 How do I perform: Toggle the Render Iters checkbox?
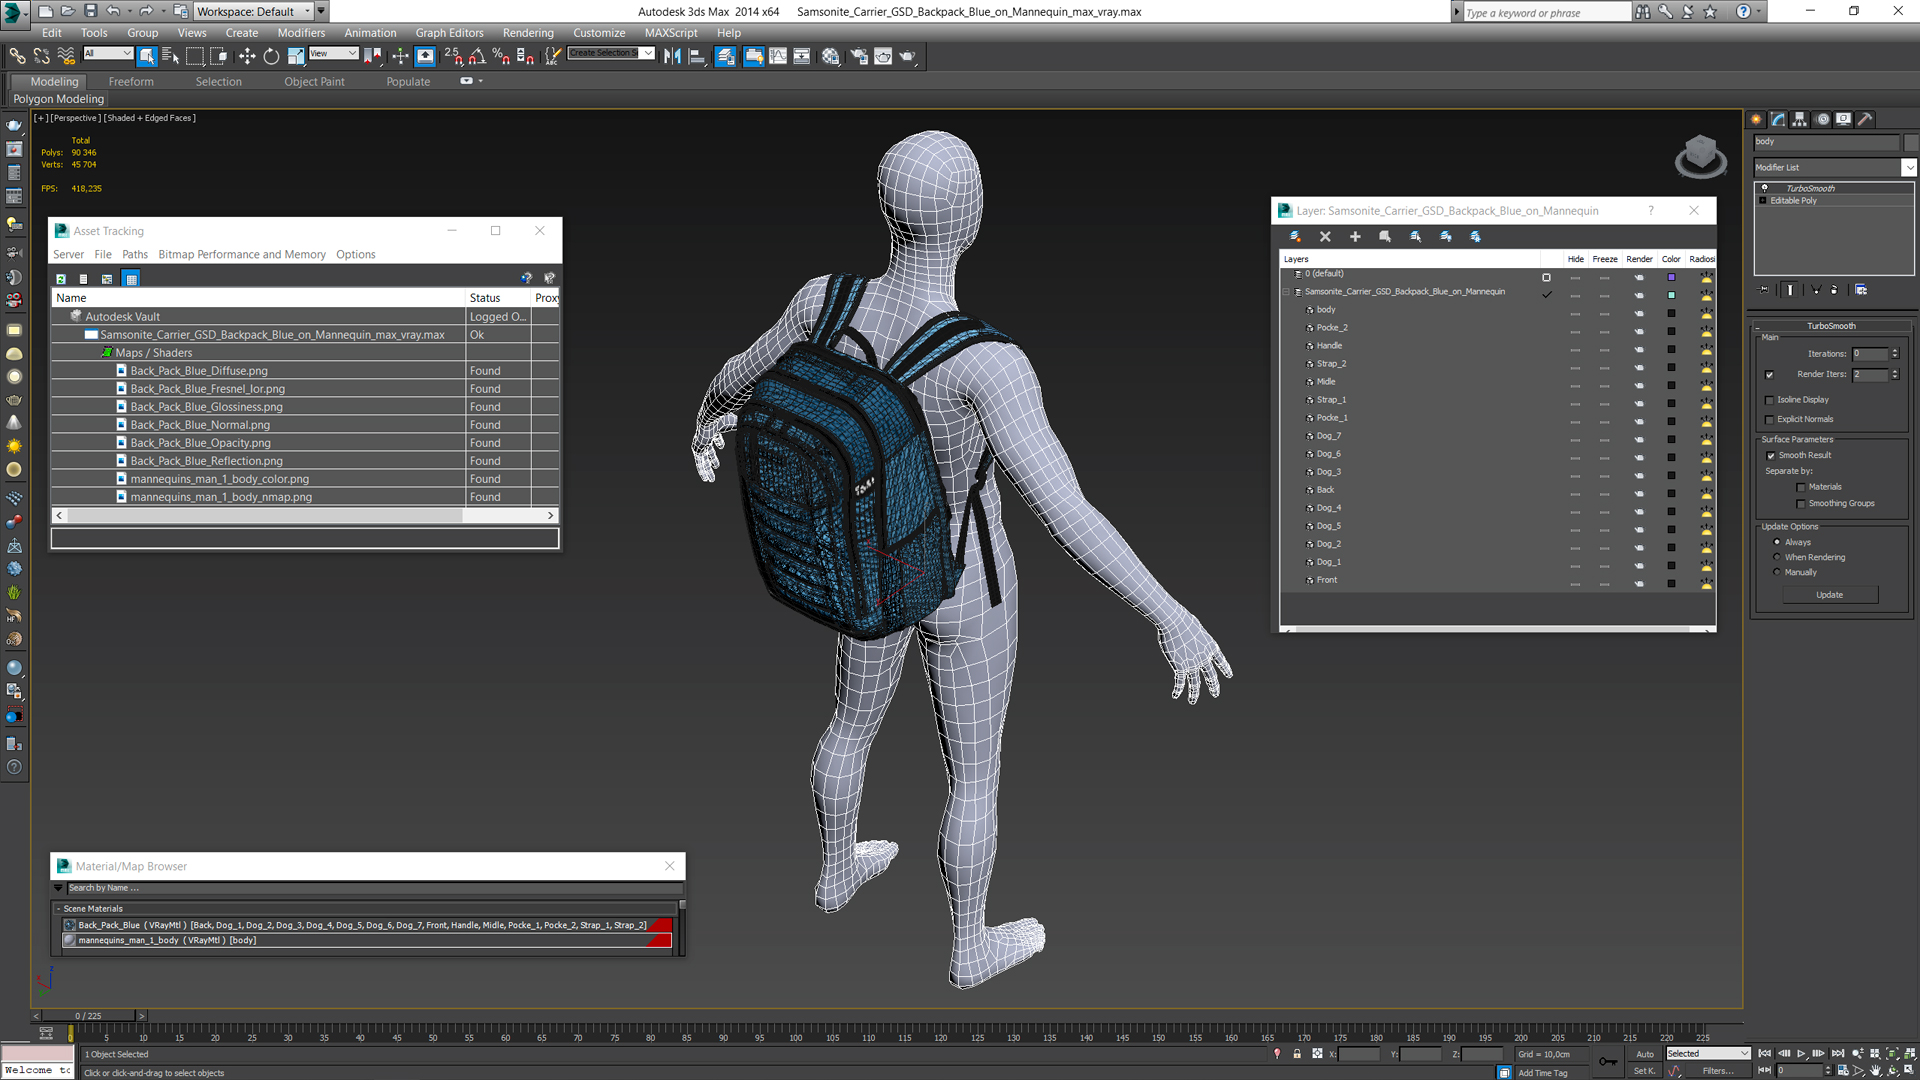point(1769,375)
